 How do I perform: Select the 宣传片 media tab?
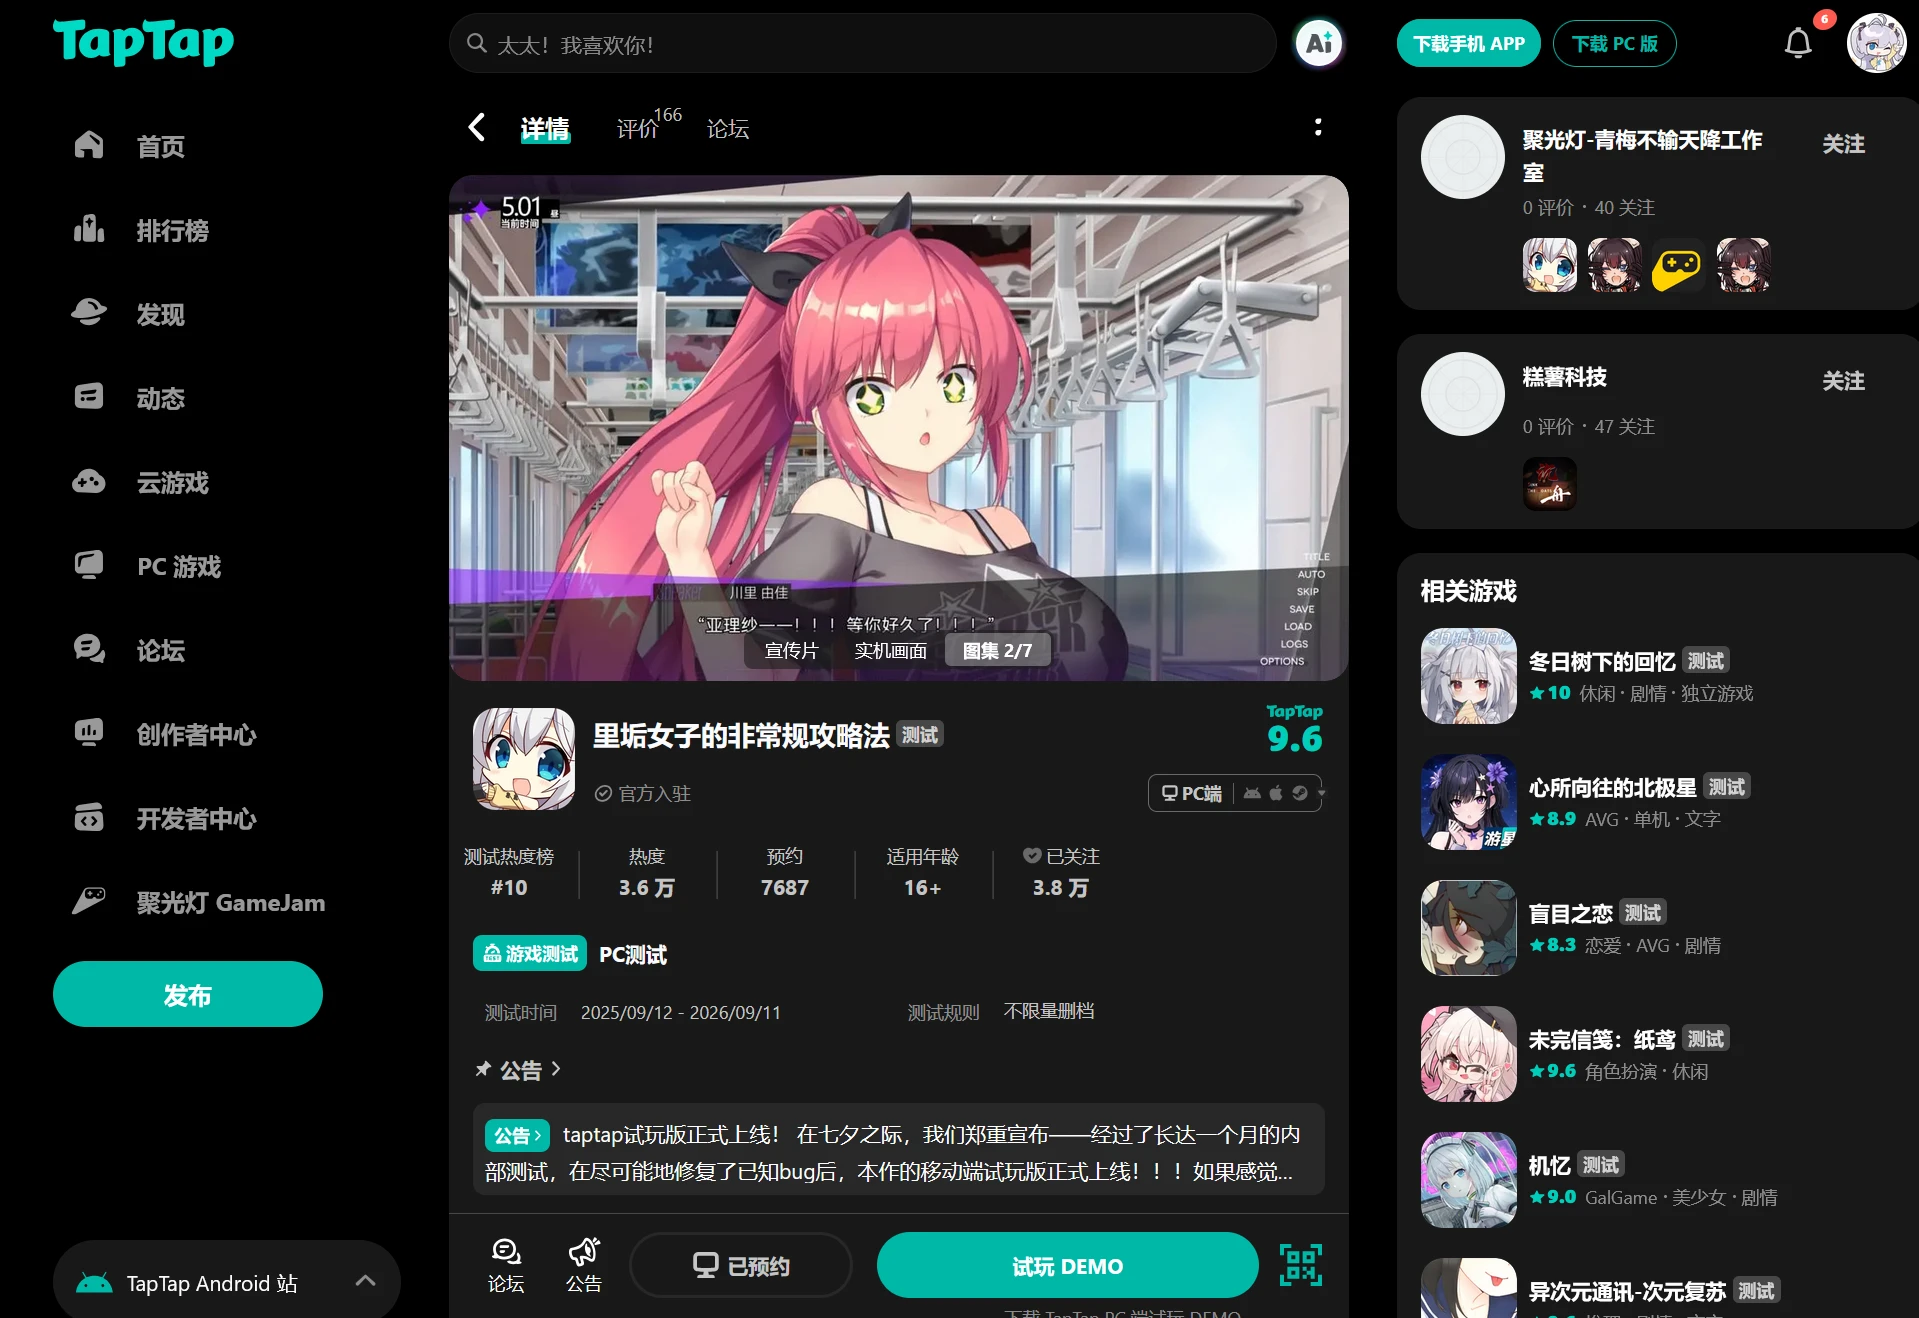[x=792, y=651]
